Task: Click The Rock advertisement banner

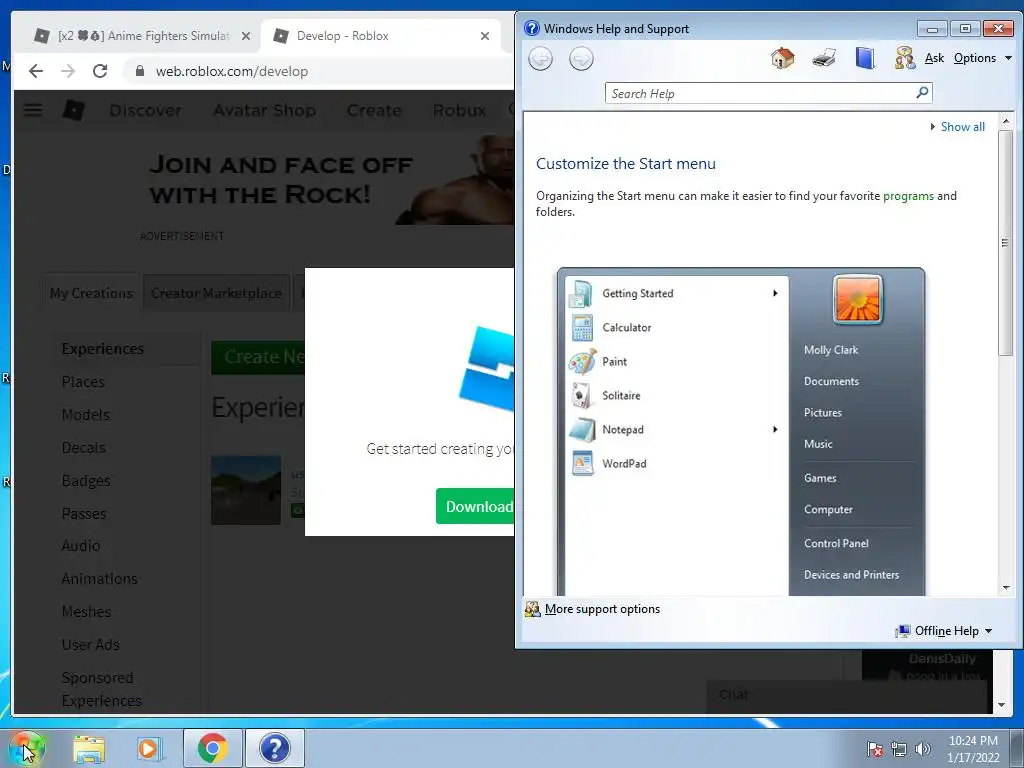Action: pos(329,180)
